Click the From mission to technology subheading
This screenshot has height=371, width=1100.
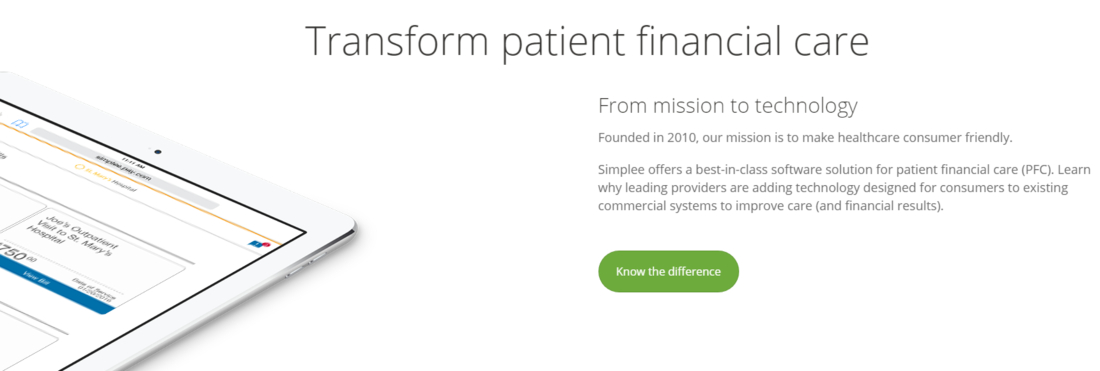click(727, 106)
